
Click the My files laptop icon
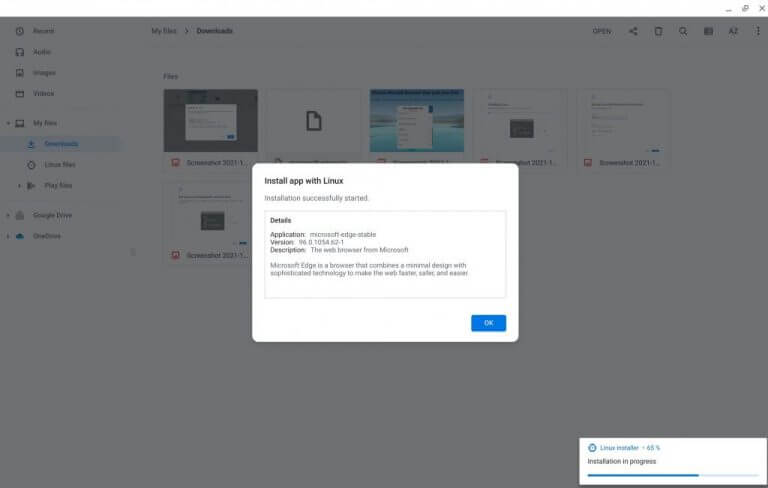click(20, 123)
